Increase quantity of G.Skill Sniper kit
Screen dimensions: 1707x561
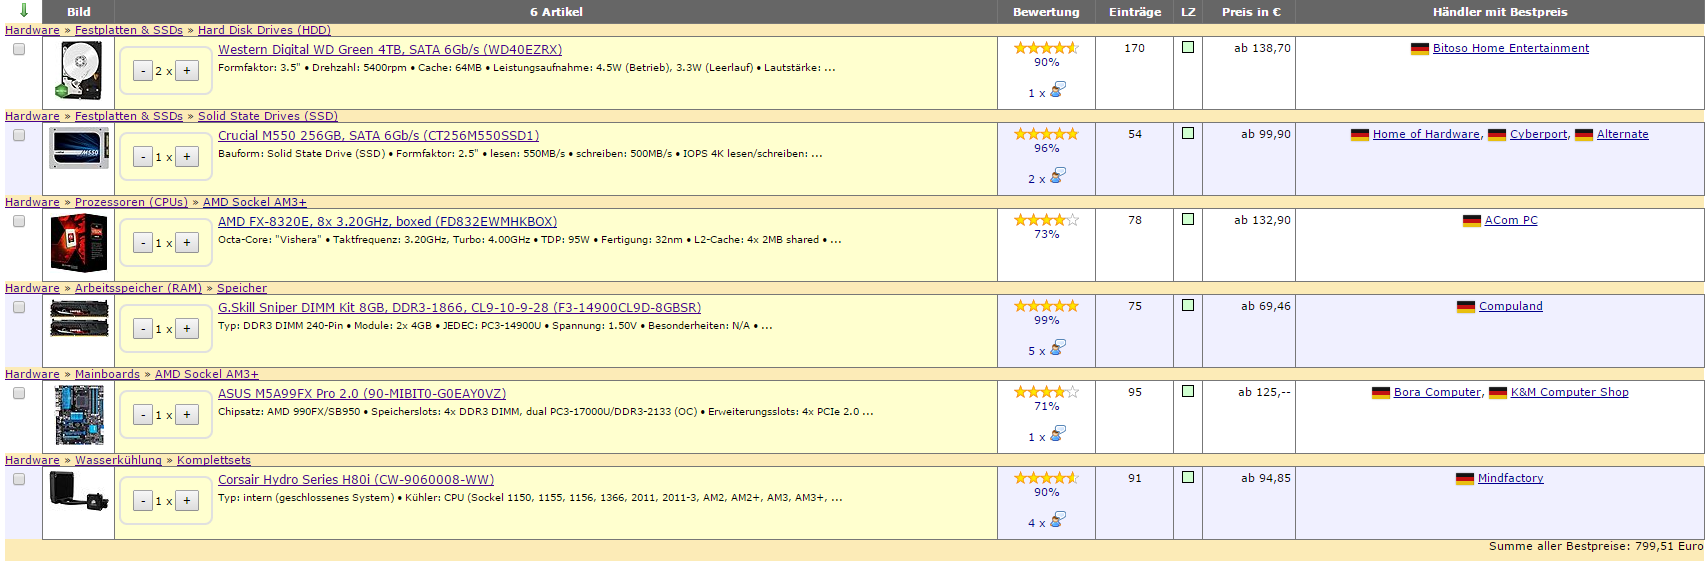[x=187, y=329]
